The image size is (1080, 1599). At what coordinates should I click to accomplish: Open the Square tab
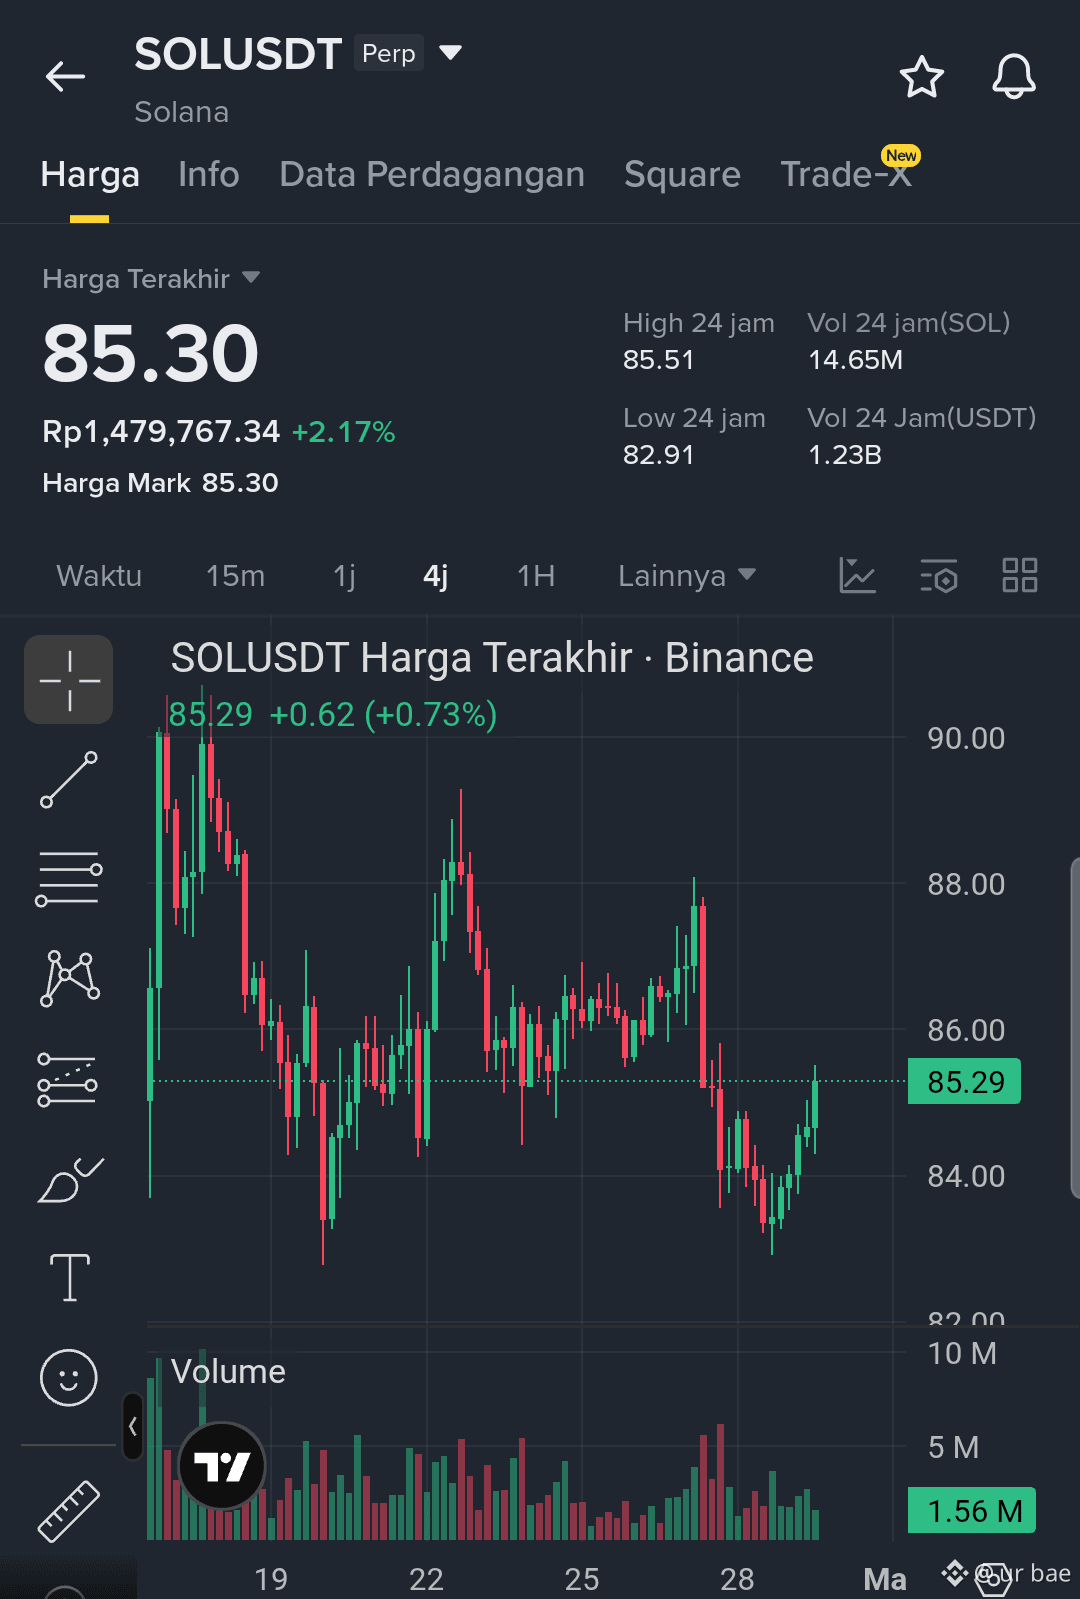click(x=682, y=175)
